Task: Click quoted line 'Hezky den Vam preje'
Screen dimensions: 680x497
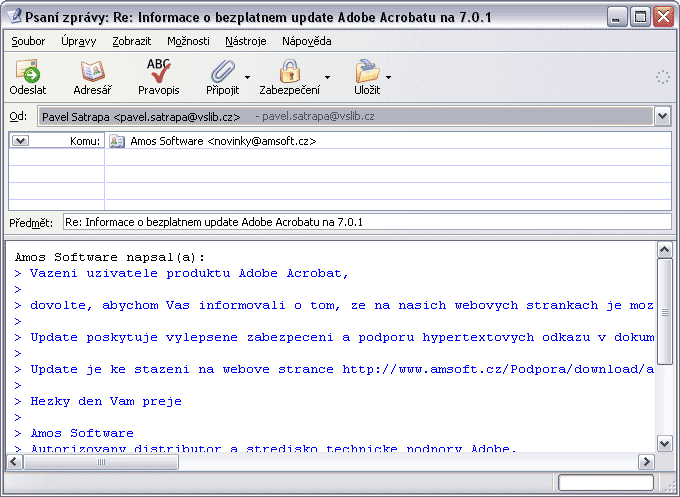Action: pos(106,401)
